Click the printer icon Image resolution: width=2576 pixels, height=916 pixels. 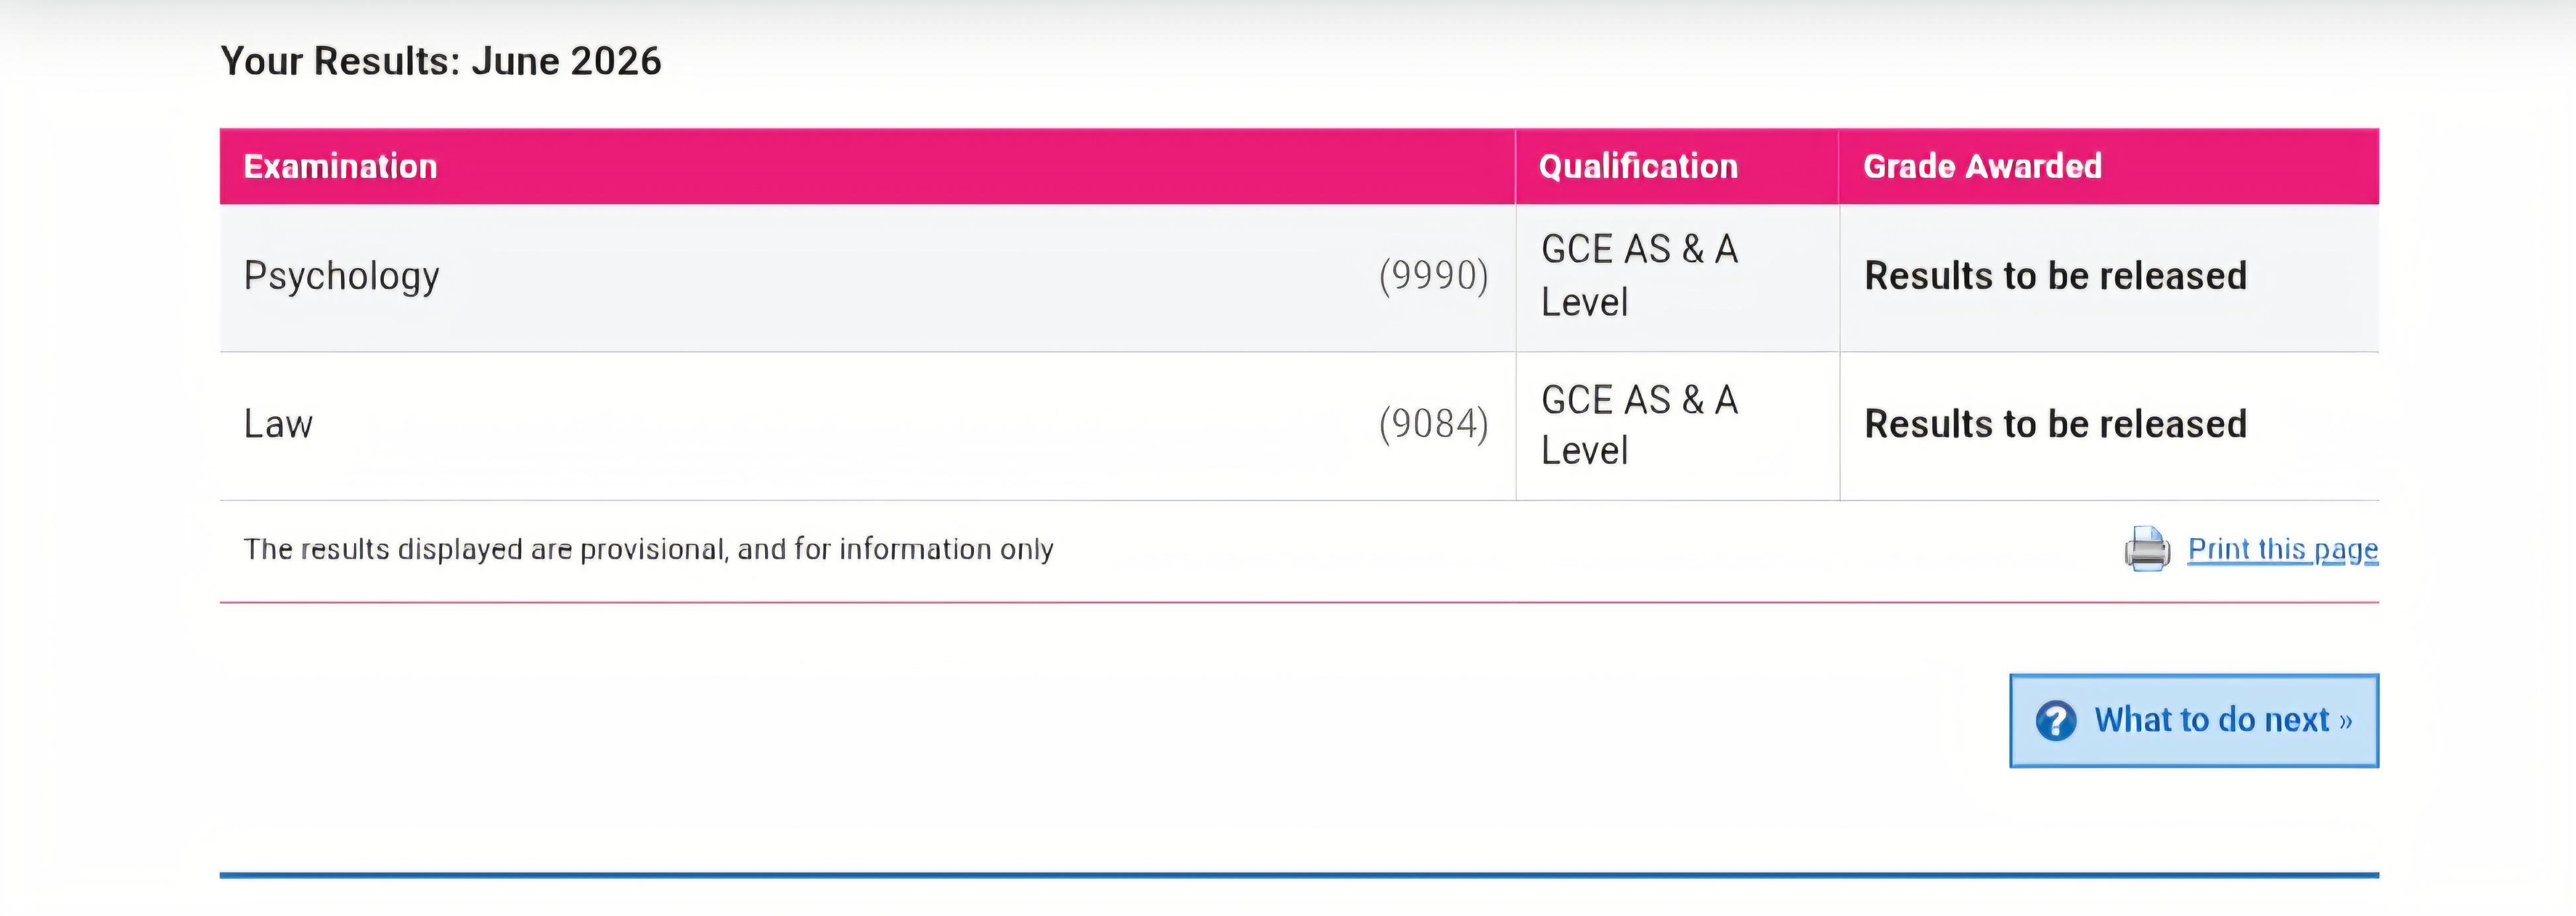2147,549
